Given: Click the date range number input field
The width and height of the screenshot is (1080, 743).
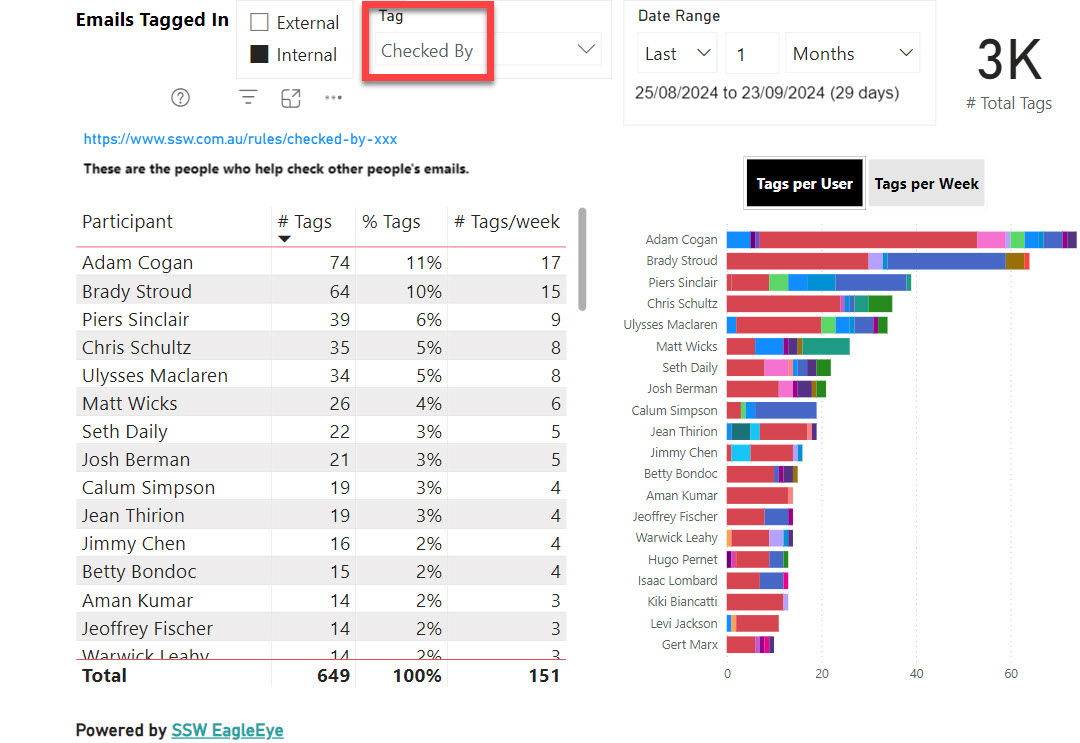Looking at the screenshot, I should pos(751,54).
